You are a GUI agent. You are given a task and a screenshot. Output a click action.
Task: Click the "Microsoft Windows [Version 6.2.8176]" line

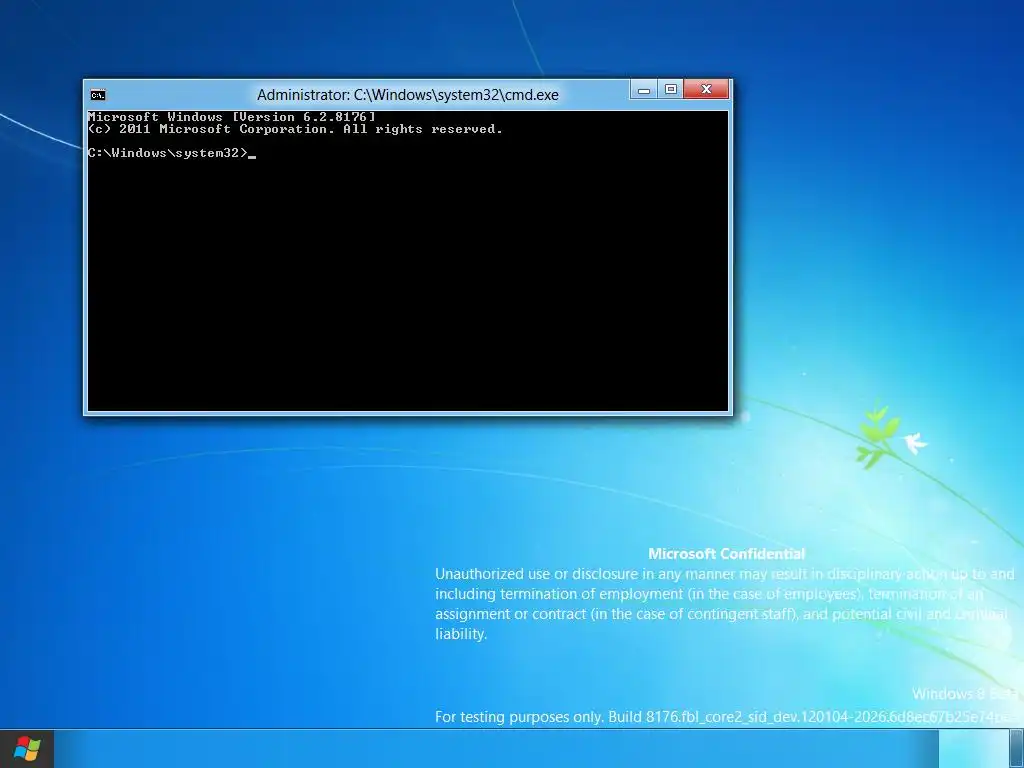(x=232, y=117)
